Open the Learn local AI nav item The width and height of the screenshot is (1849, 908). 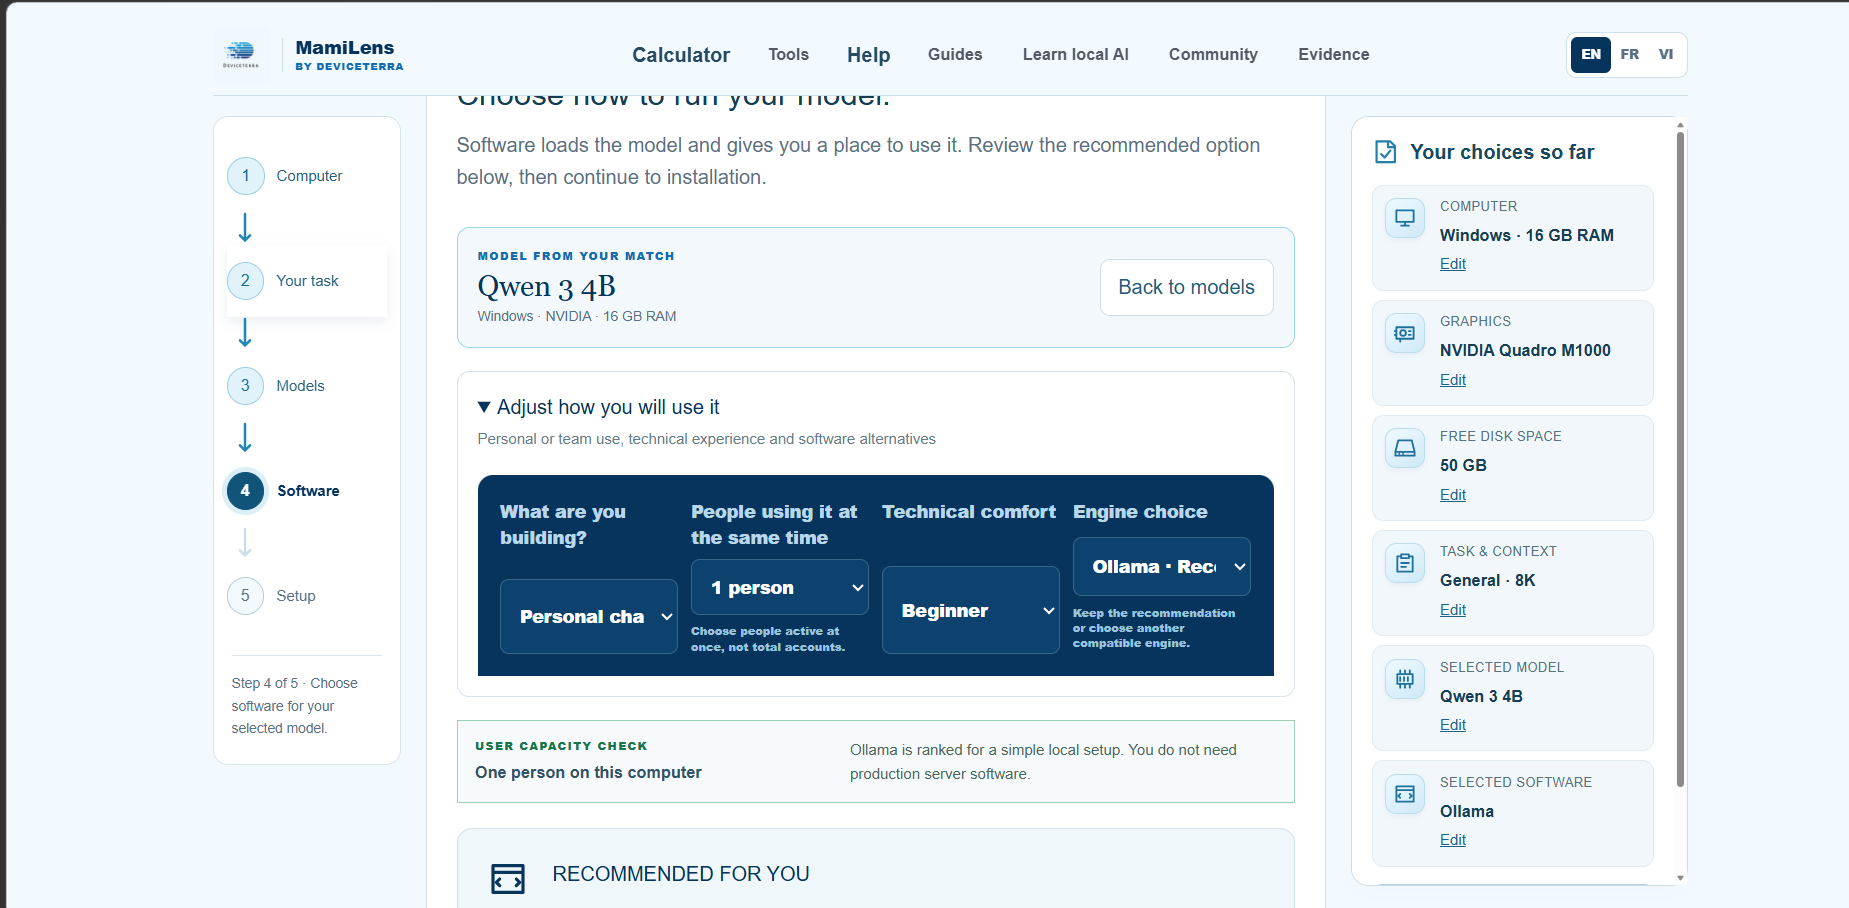click(1076, 54)
